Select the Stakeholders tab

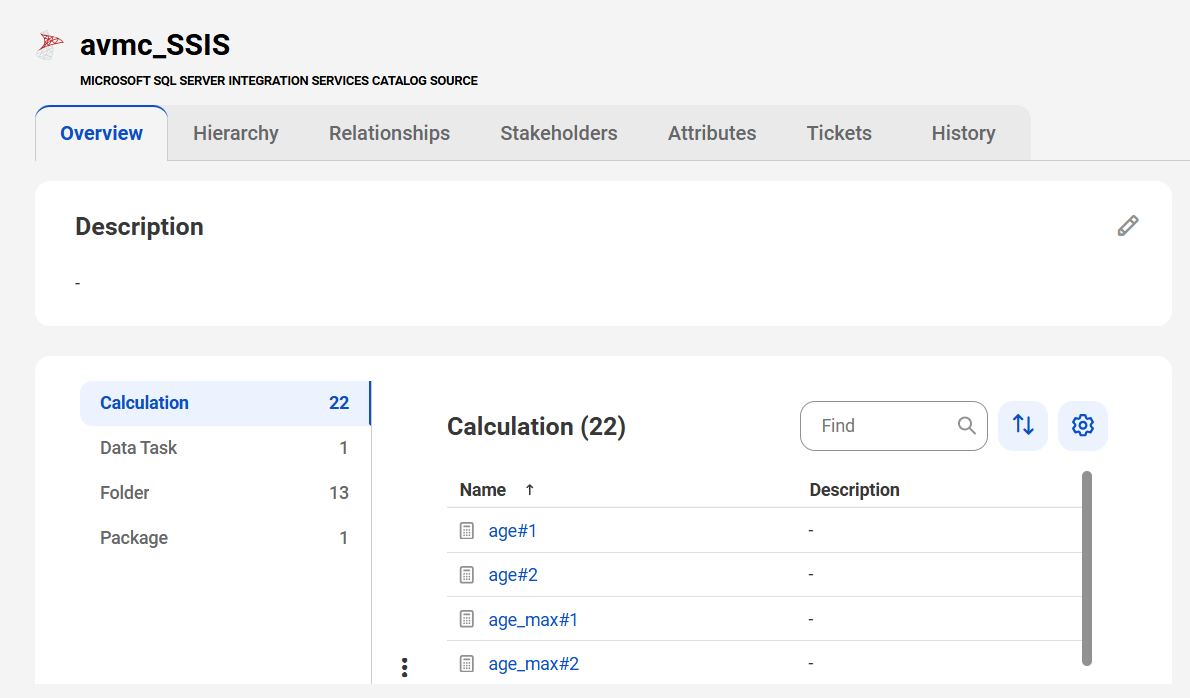(559, 134)
